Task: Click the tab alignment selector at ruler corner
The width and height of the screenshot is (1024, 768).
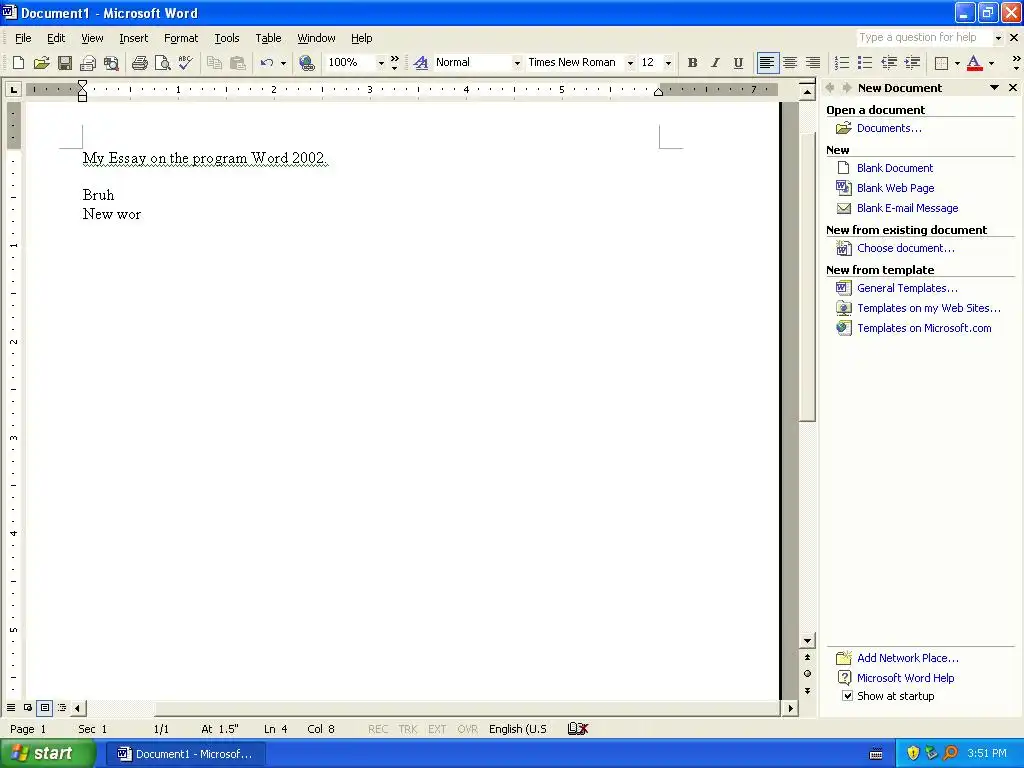Action: (x=13, y=89)
